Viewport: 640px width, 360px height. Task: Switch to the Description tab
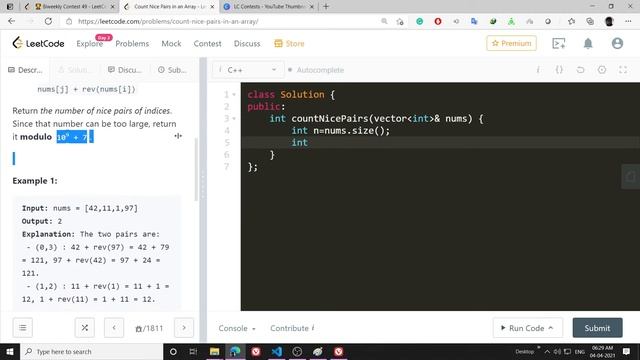pos(25,70)
